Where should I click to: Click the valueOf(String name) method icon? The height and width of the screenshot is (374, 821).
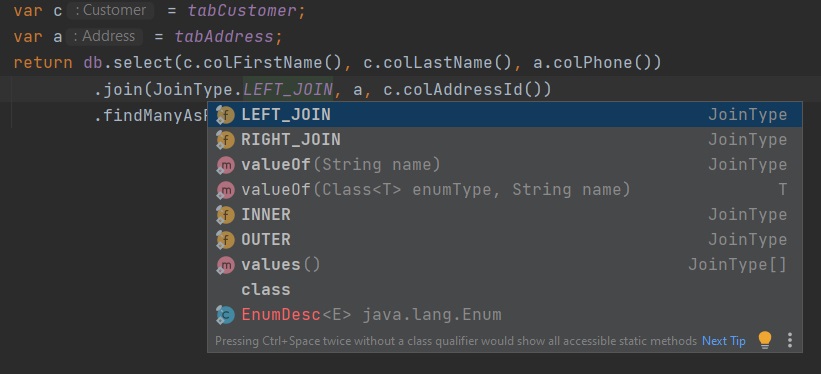[x=225, y=165]
